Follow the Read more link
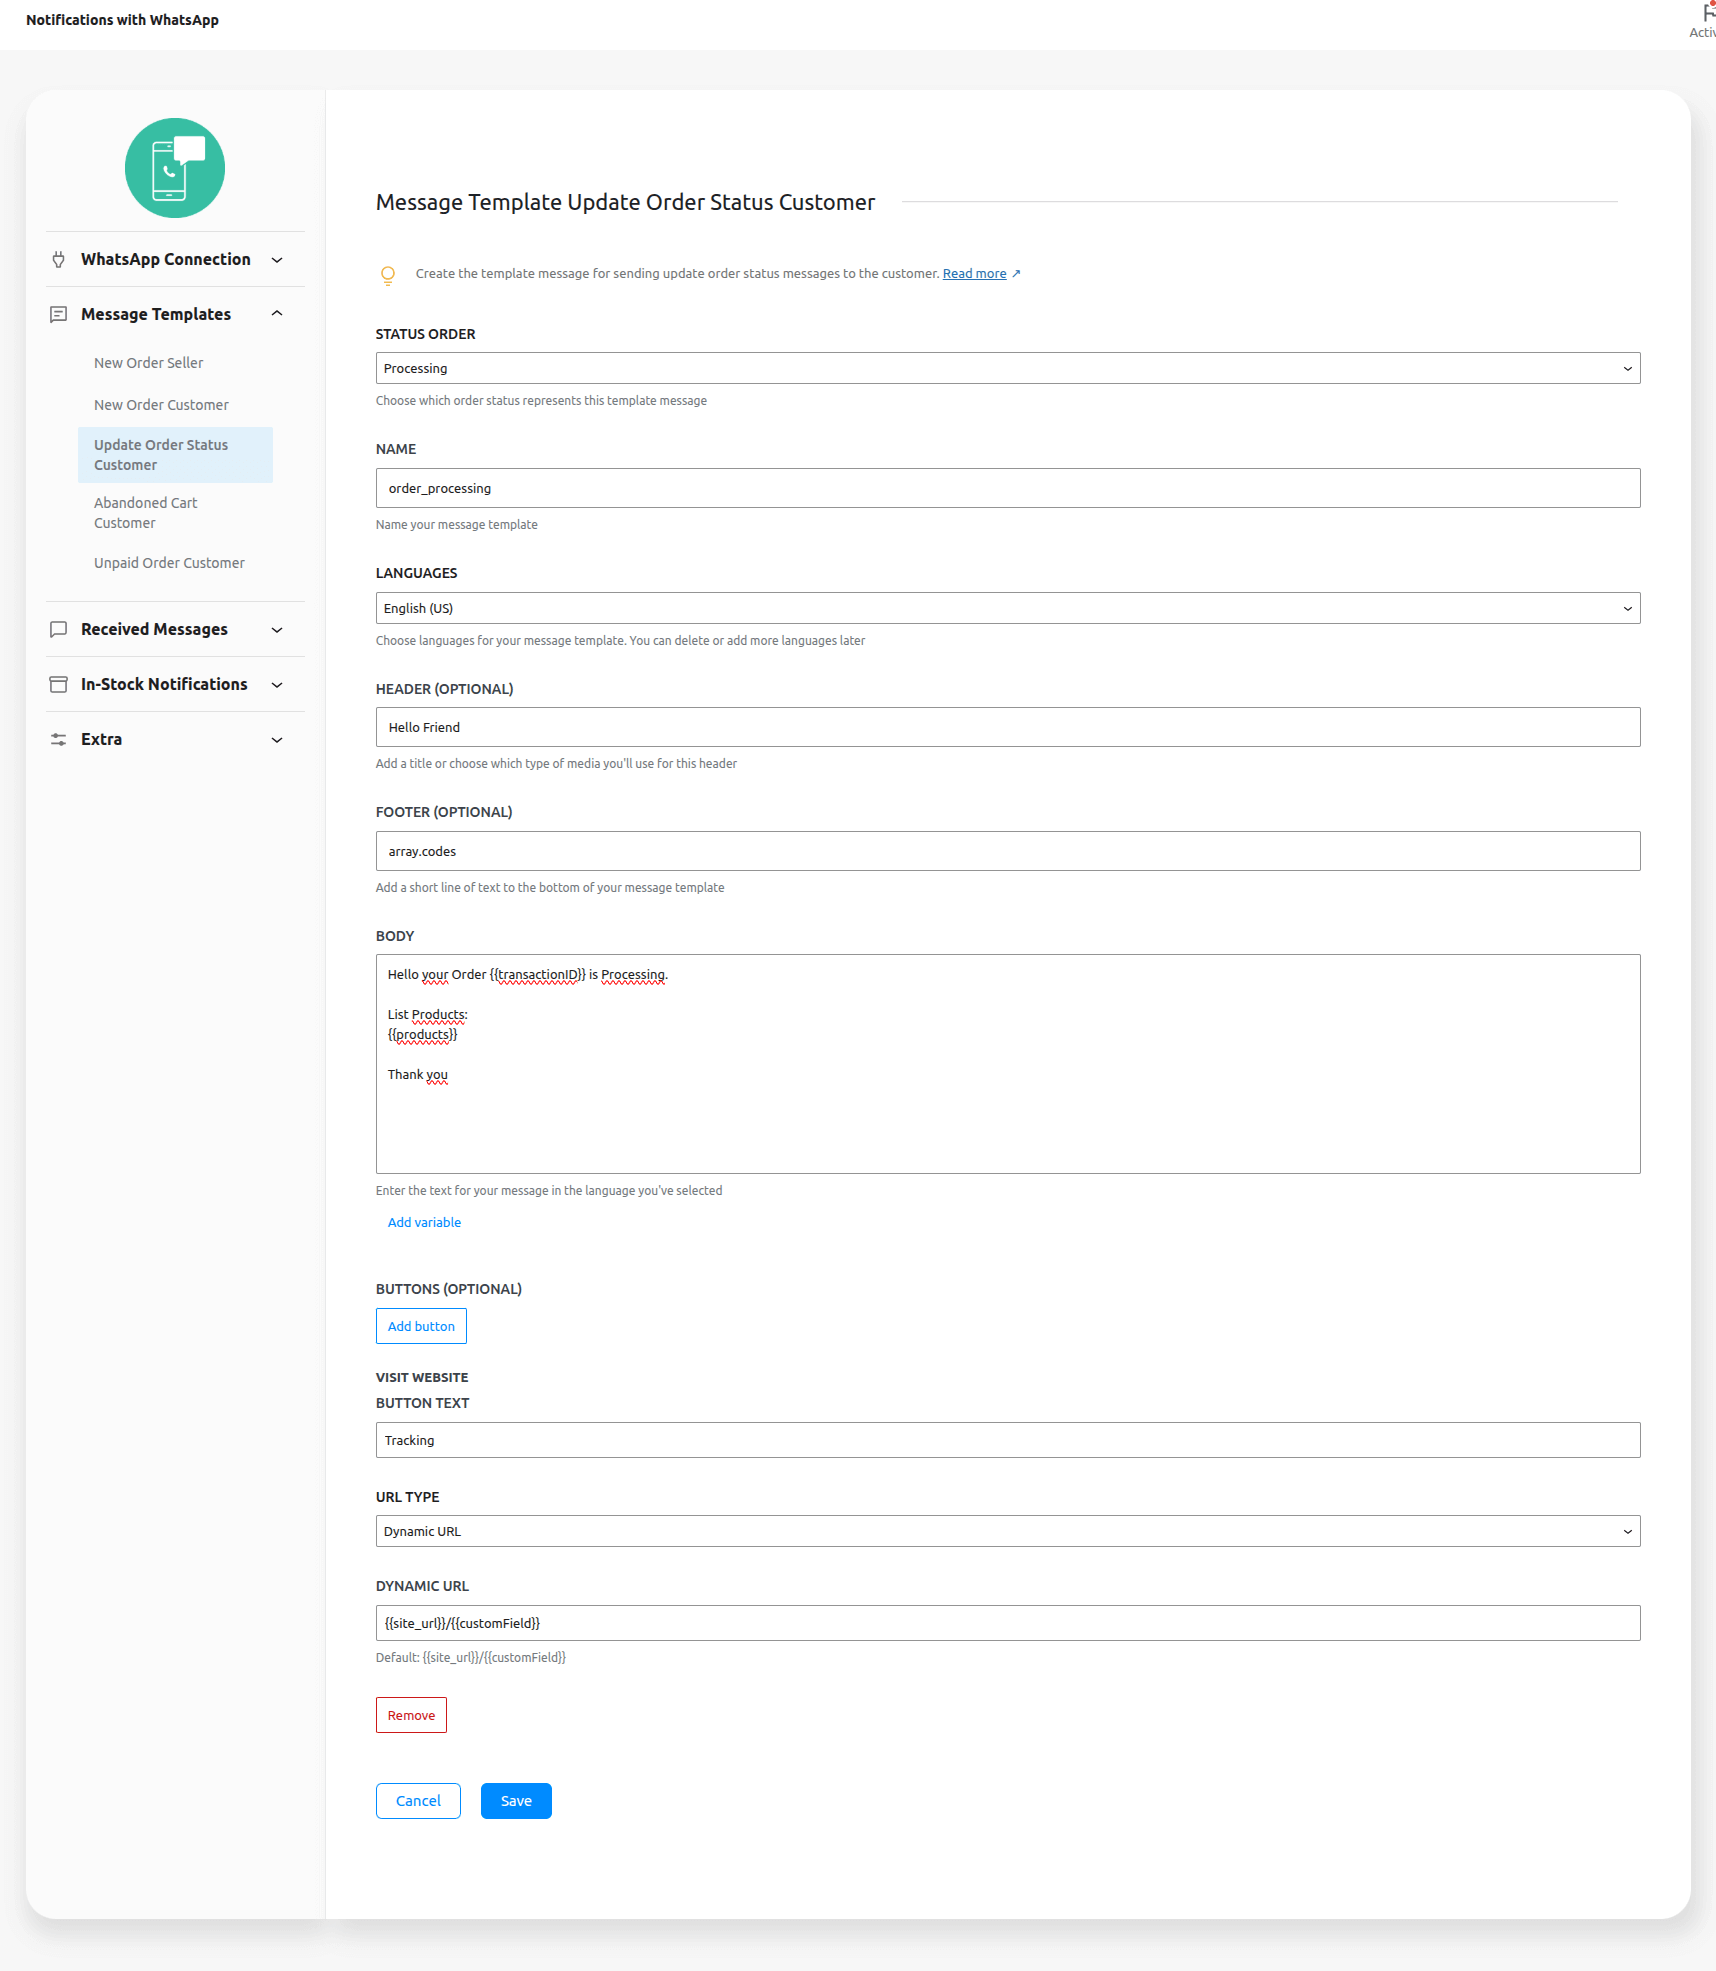The width and height of the screenshot is (1716, 1971). coord(974,274)
